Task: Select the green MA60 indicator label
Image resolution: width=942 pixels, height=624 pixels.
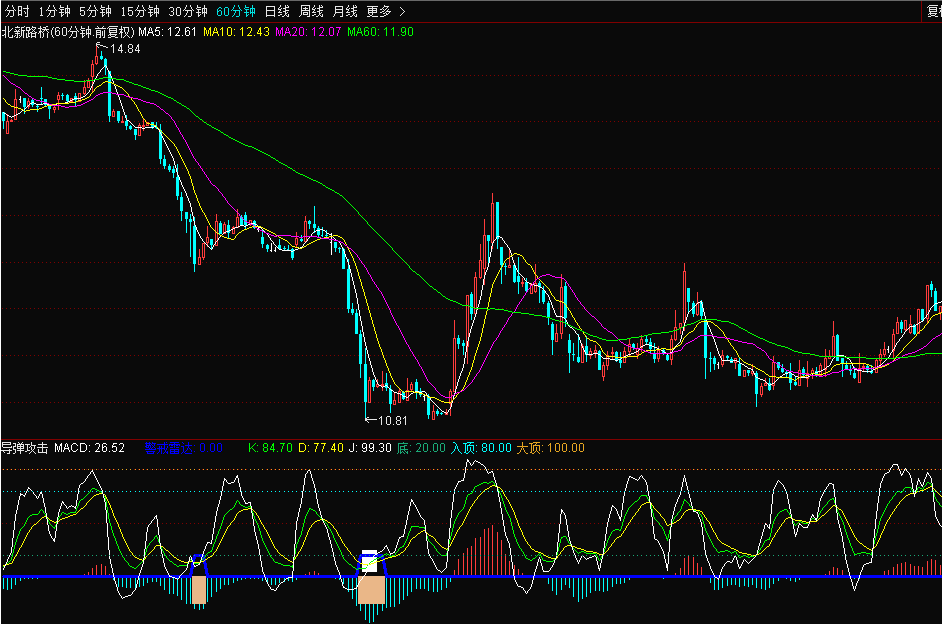Action: pyautogui.click(x=380, y=31)
